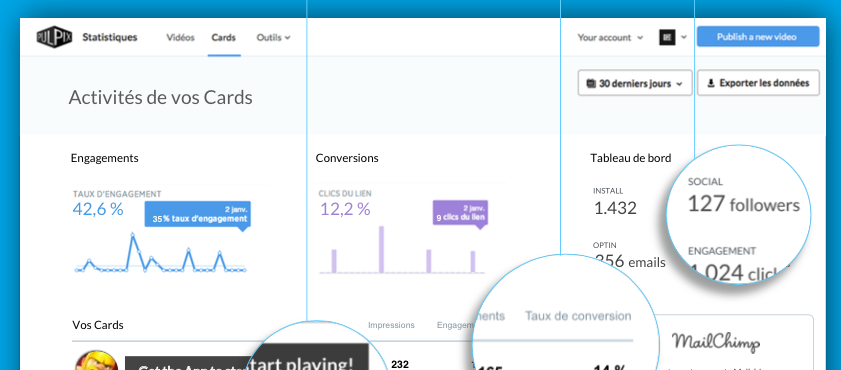Expand the Outils menu
Screen dimensions: 841x370
274,38
